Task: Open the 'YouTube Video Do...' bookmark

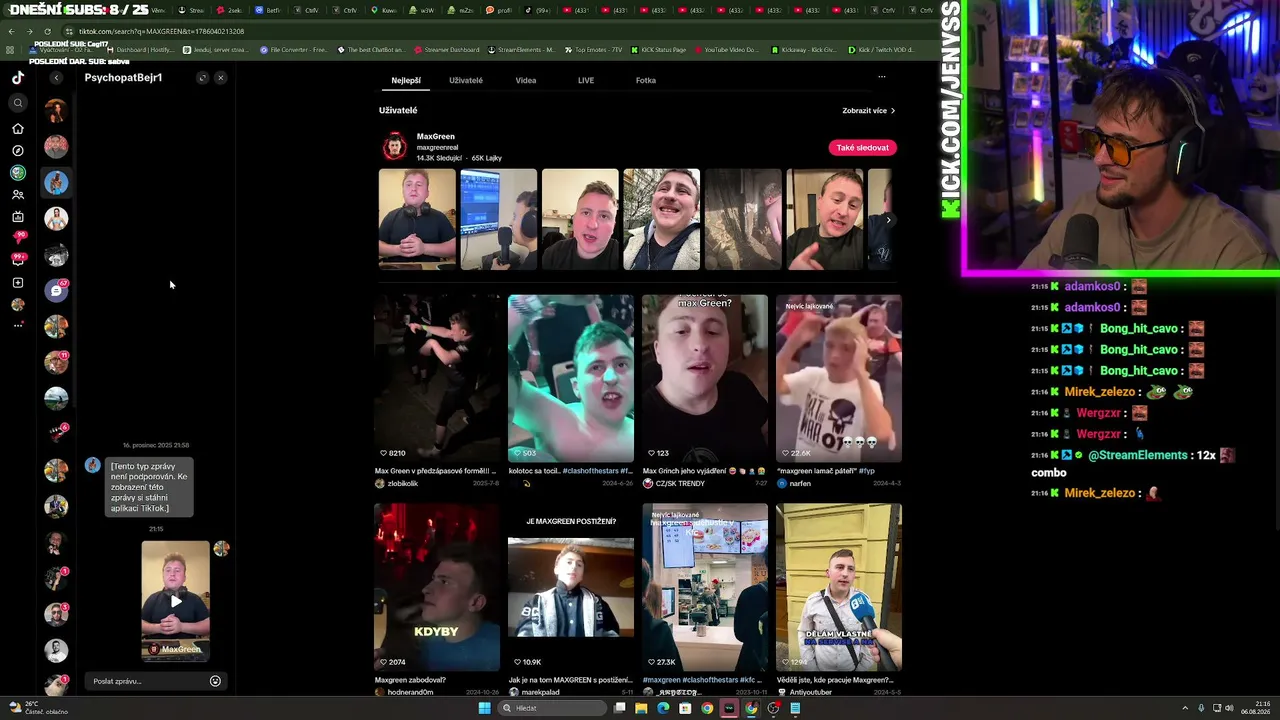Action: [x=726, y=50]
